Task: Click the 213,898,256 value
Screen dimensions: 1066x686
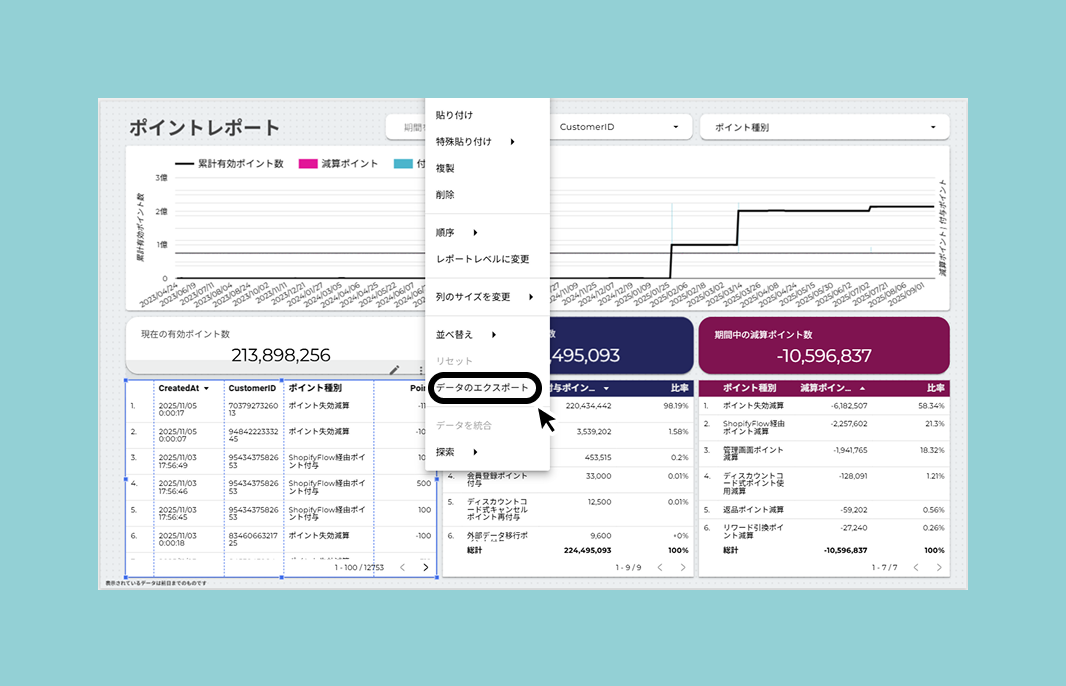Action: 280,355
